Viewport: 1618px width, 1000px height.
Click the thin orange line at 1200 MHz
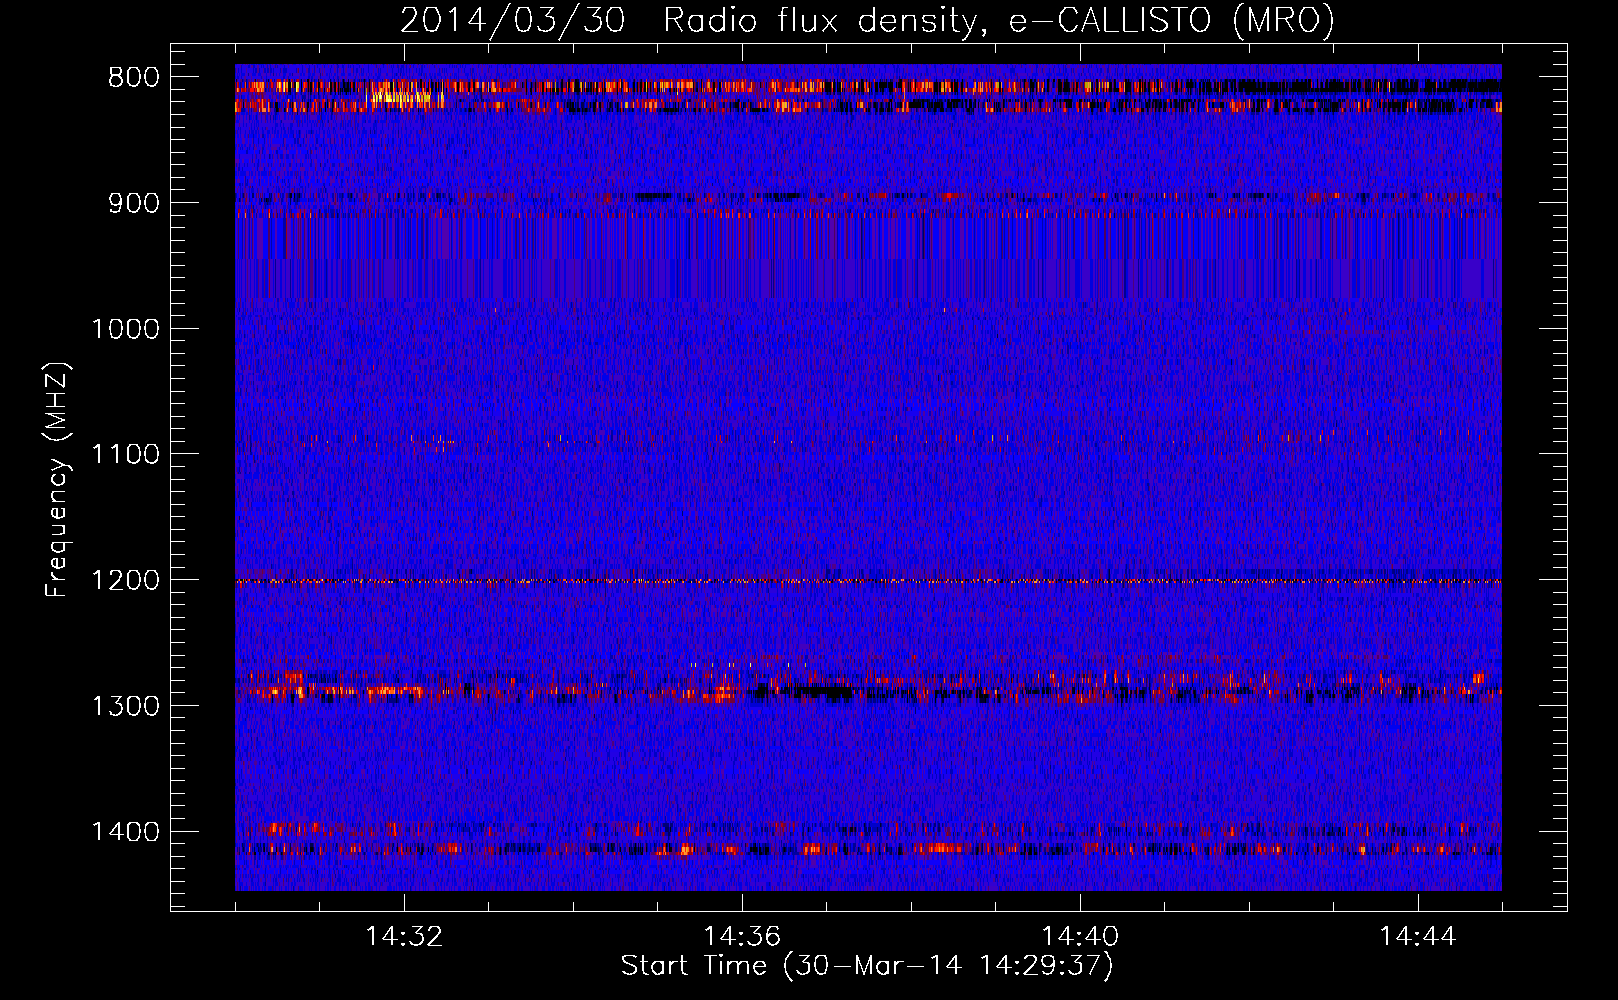868,581
